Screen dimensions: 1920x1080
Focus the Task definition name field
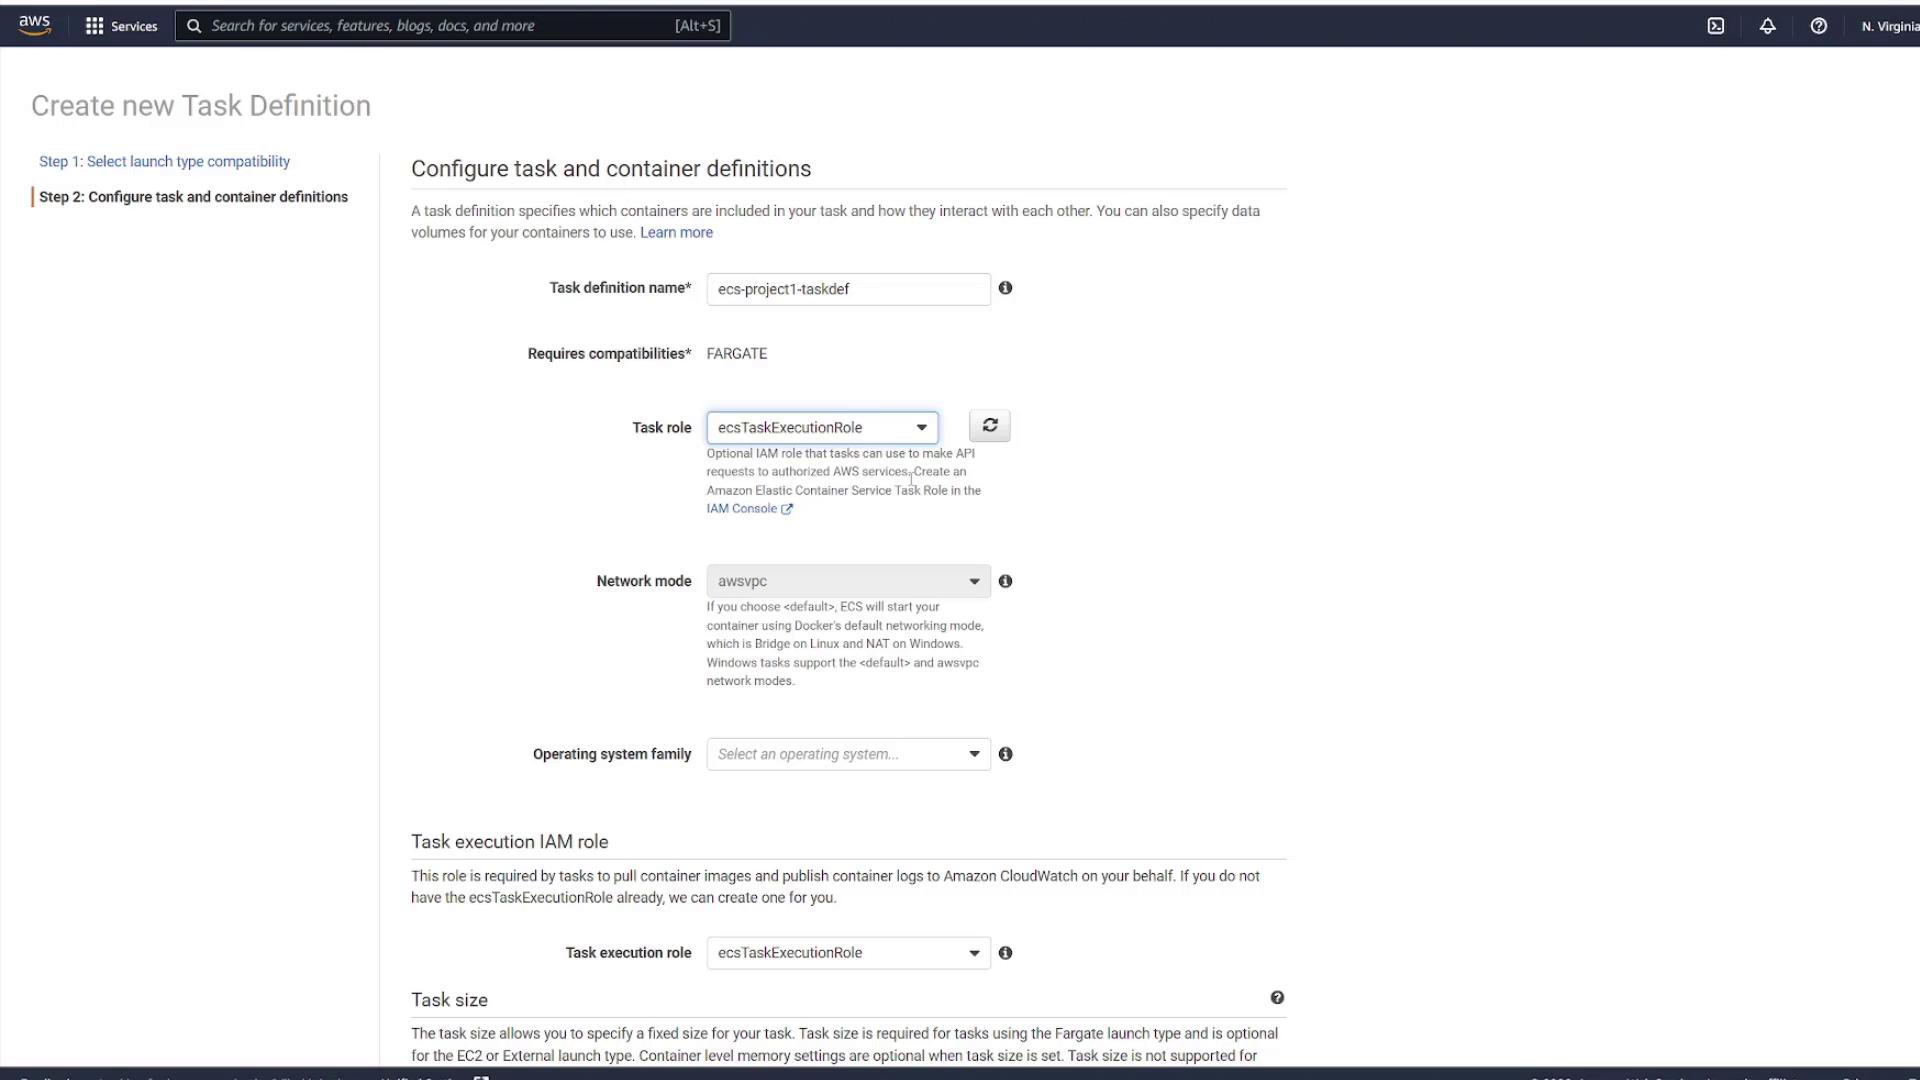tap(848, 289)
